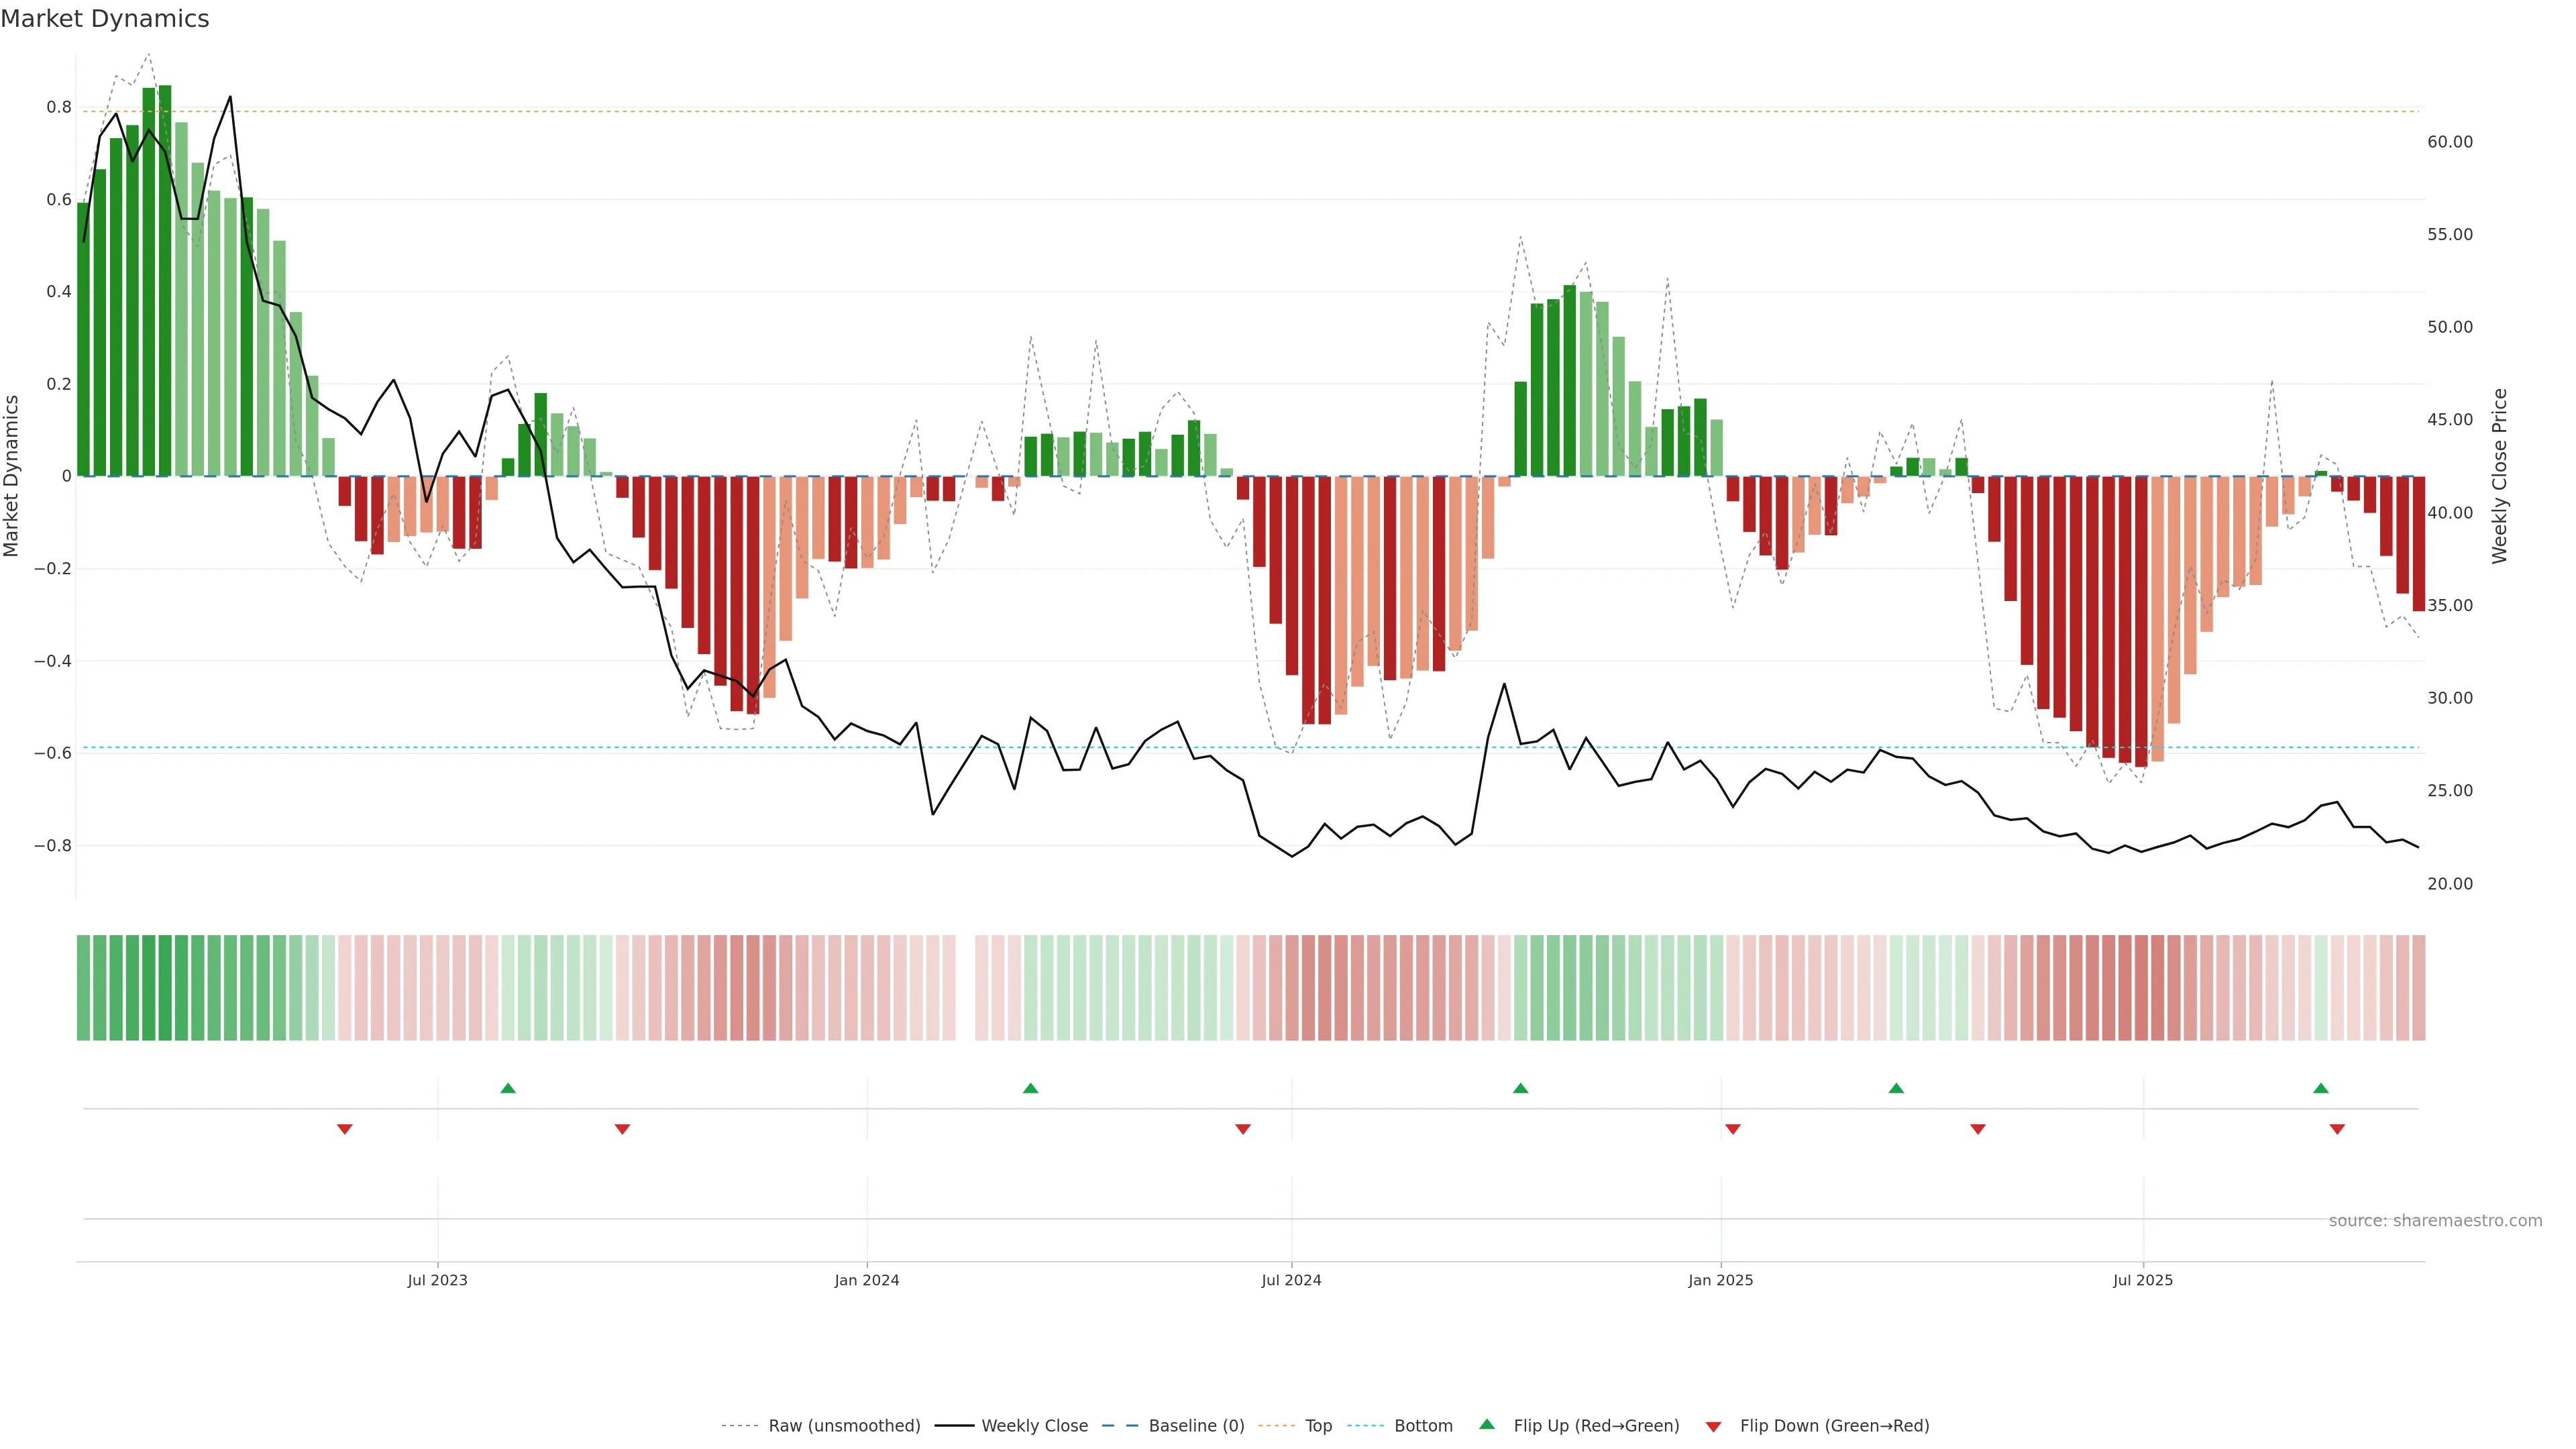Click the Flip Down triangle just after Jan 2025
The image size is (2576, 1449).
[x=1733, y=1129]
